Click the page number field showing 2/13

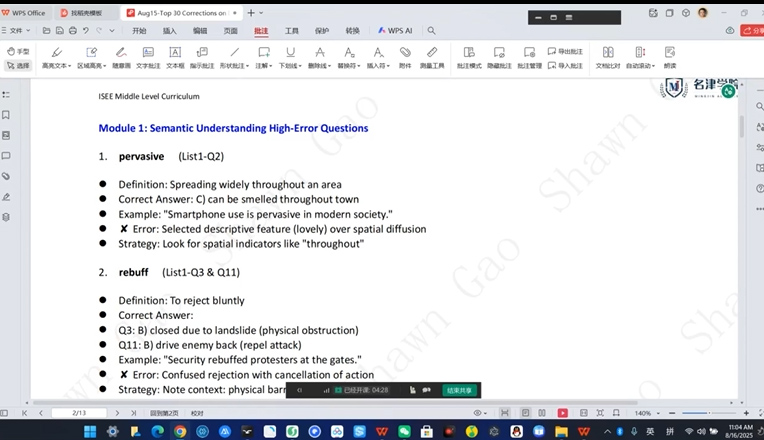[80, 413]
